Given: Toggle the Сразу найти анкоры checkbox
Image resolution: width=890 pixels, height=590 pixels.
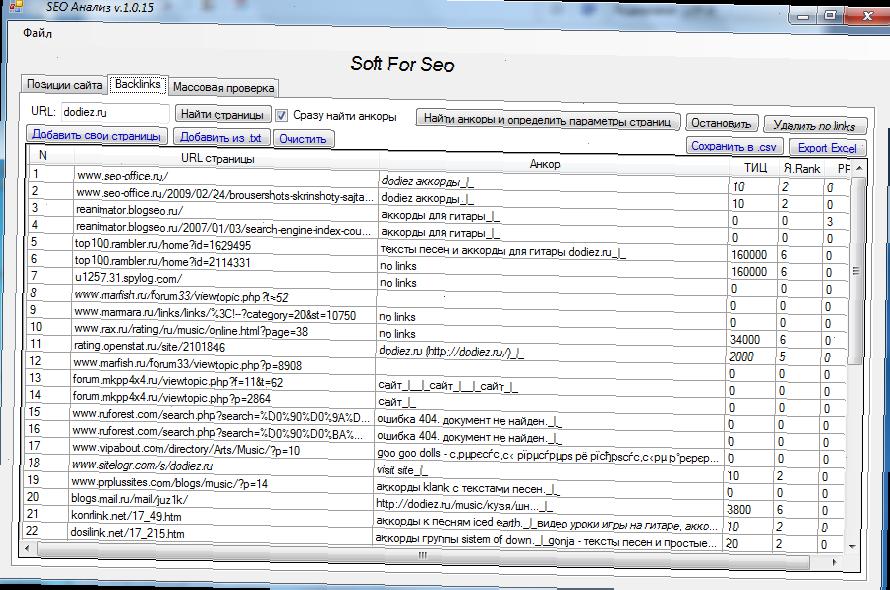Looking at the screenshot, I should [282, 116].
